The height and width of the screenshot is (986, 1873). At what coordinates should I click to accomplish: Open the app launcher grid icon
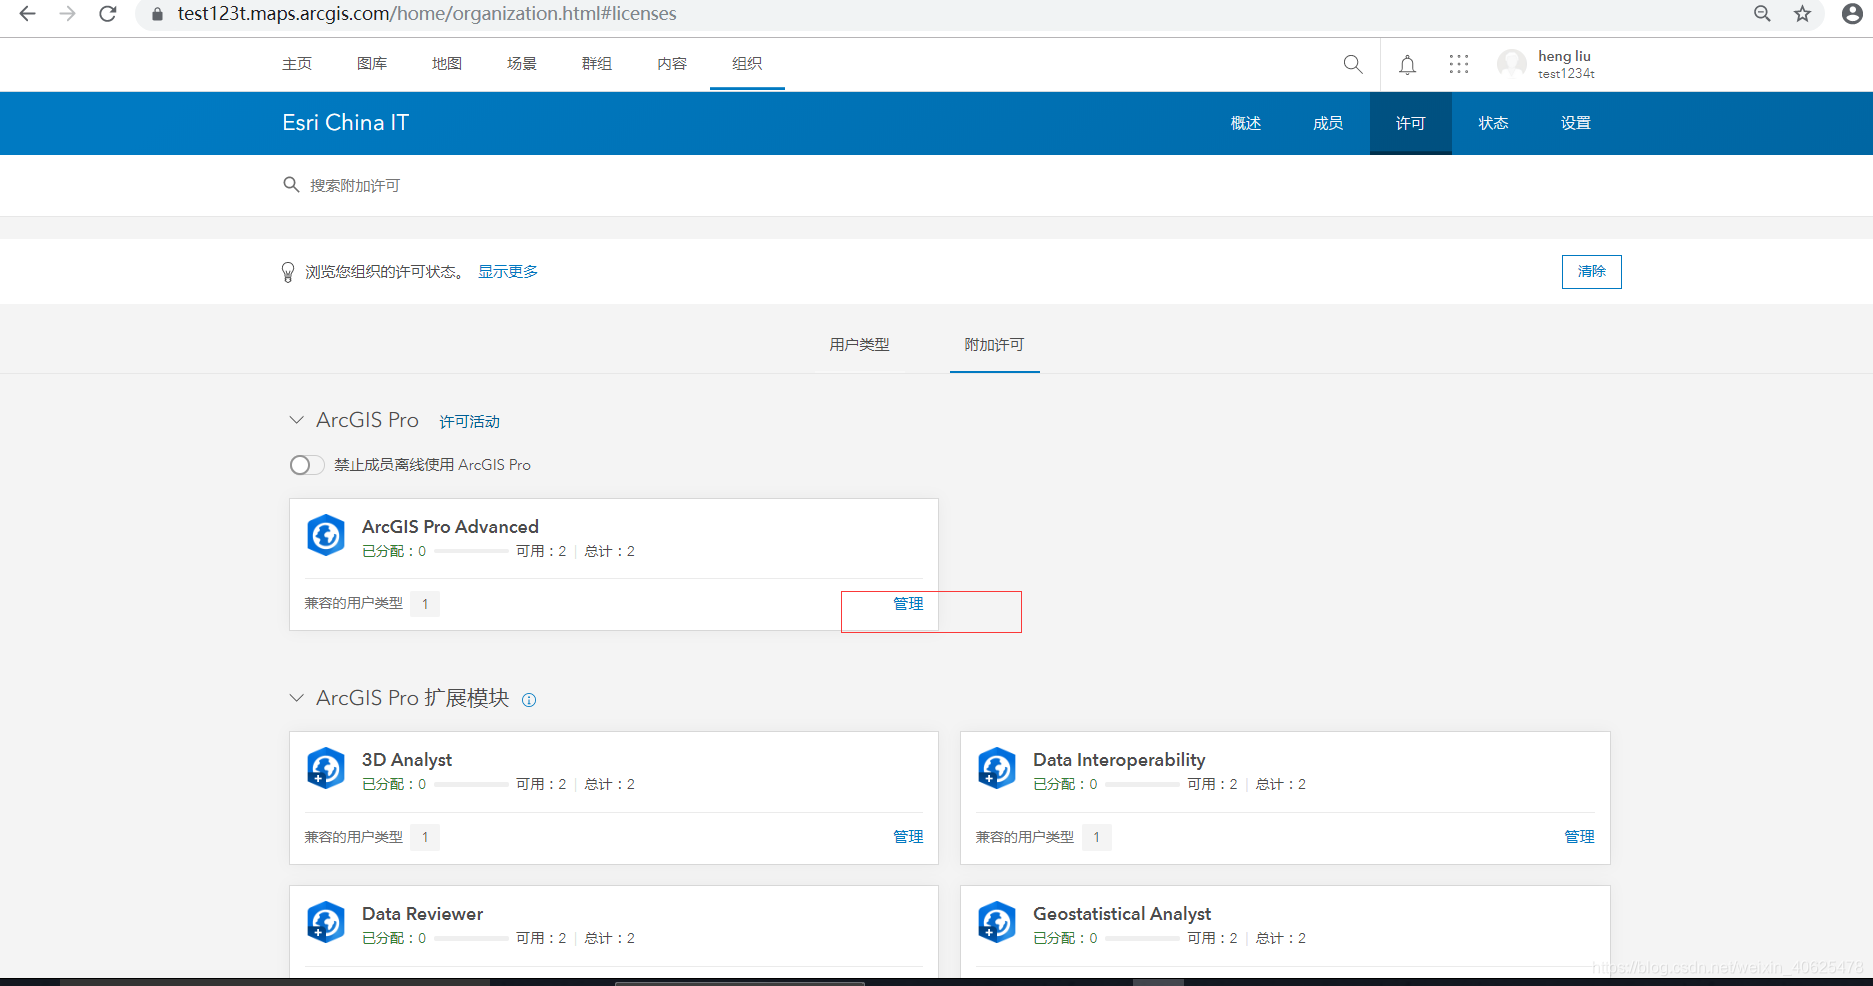tap(1459, 64)
